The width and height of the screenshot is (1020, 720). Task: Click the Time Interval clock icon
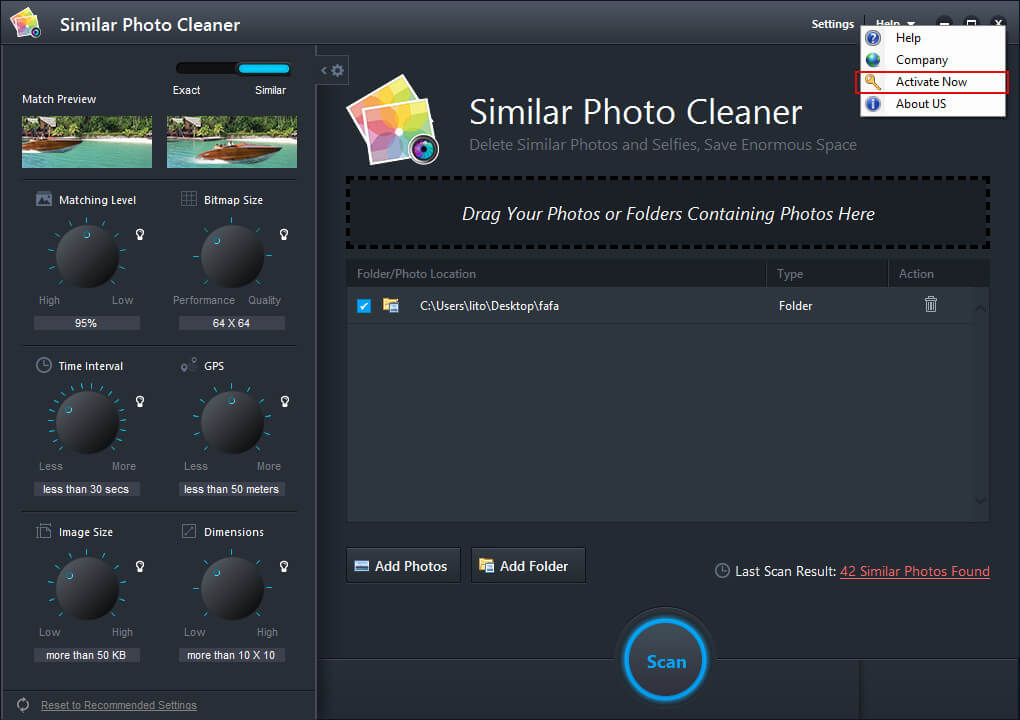[x=44, y=365]
